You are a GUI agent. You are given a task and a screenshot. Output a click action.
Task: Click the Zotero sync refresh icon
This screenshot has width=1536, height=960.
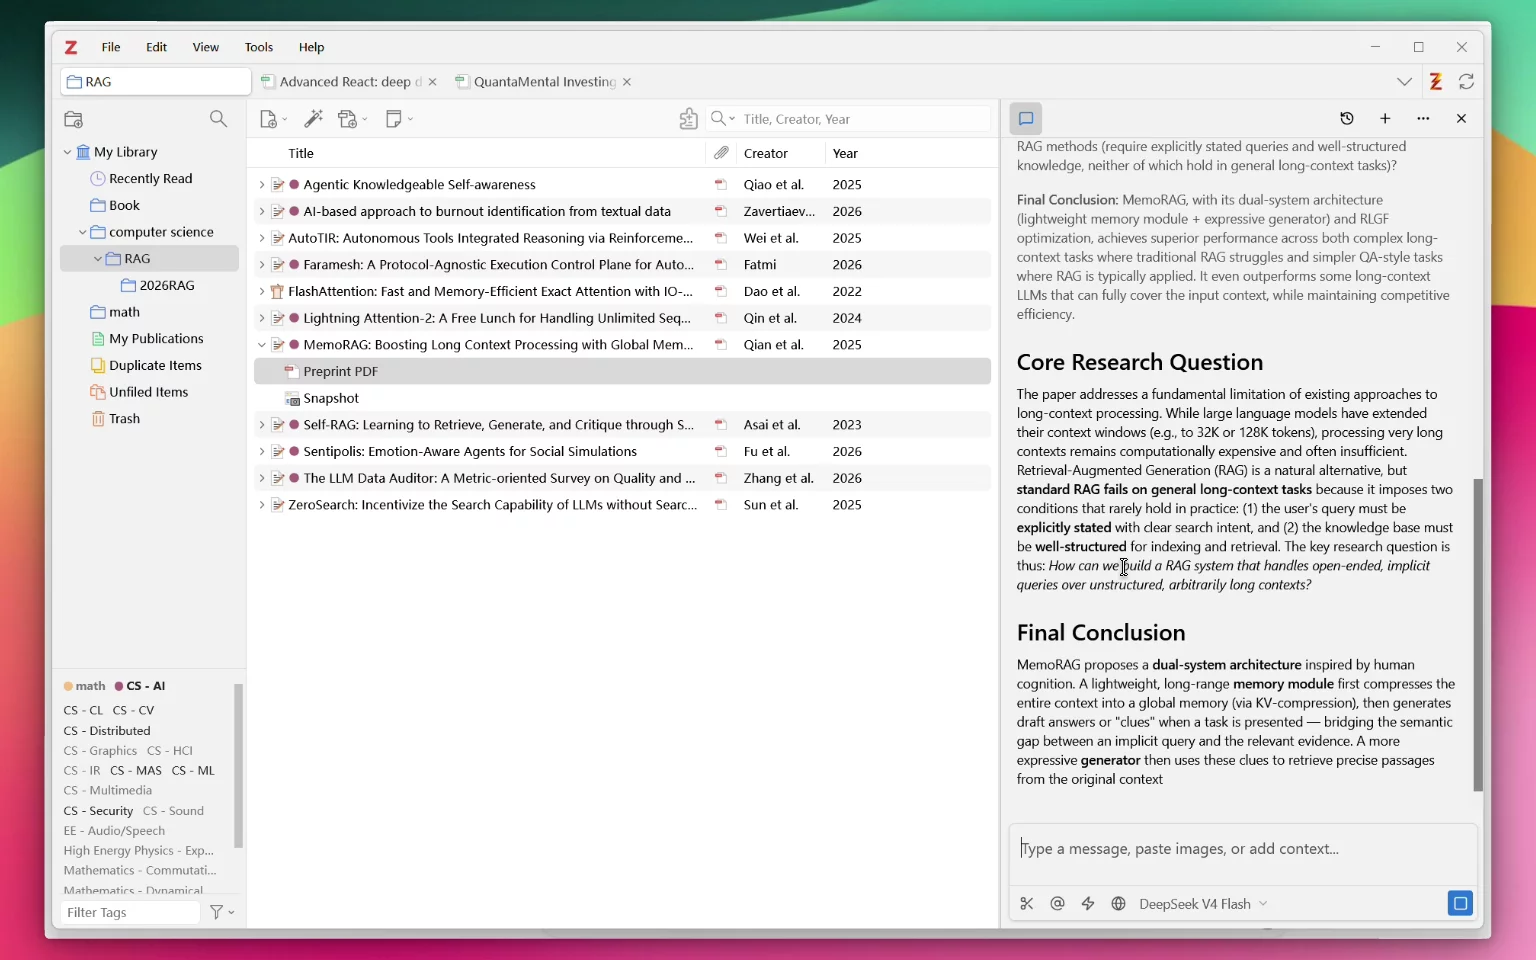coord(1466,82)
